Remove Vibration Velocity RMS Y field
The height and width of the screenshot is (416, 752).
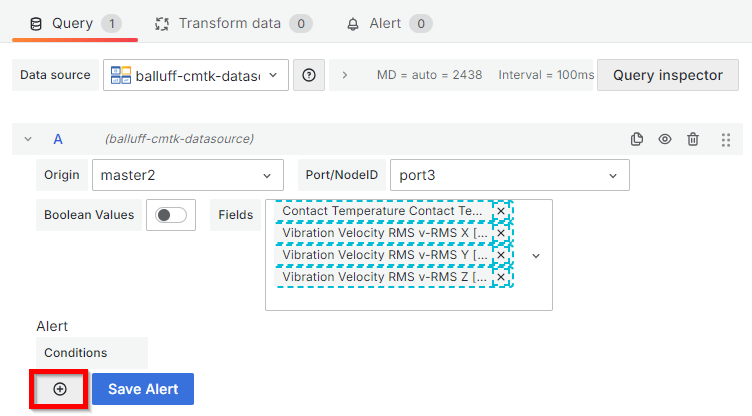pyautogui.click(x=501, y=255)
